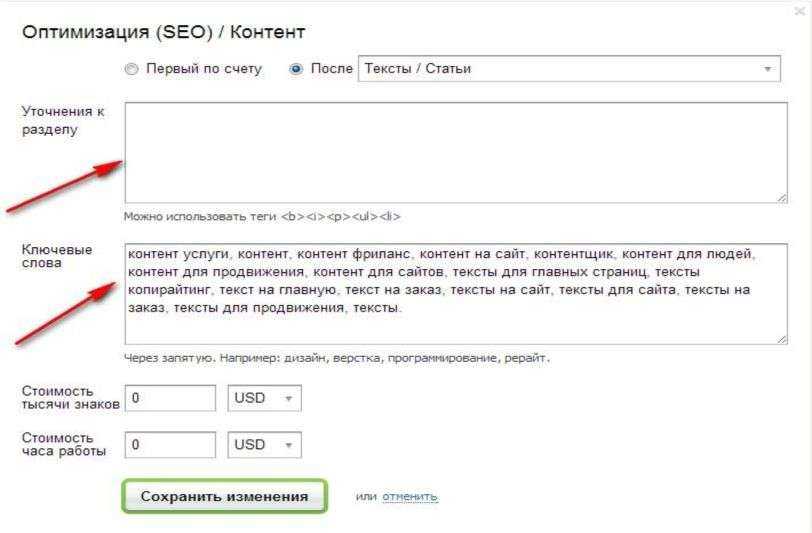Click inside the "Ключевые слова" keywords text area
This screenshot has height=533, width=812.
[455, 294]
